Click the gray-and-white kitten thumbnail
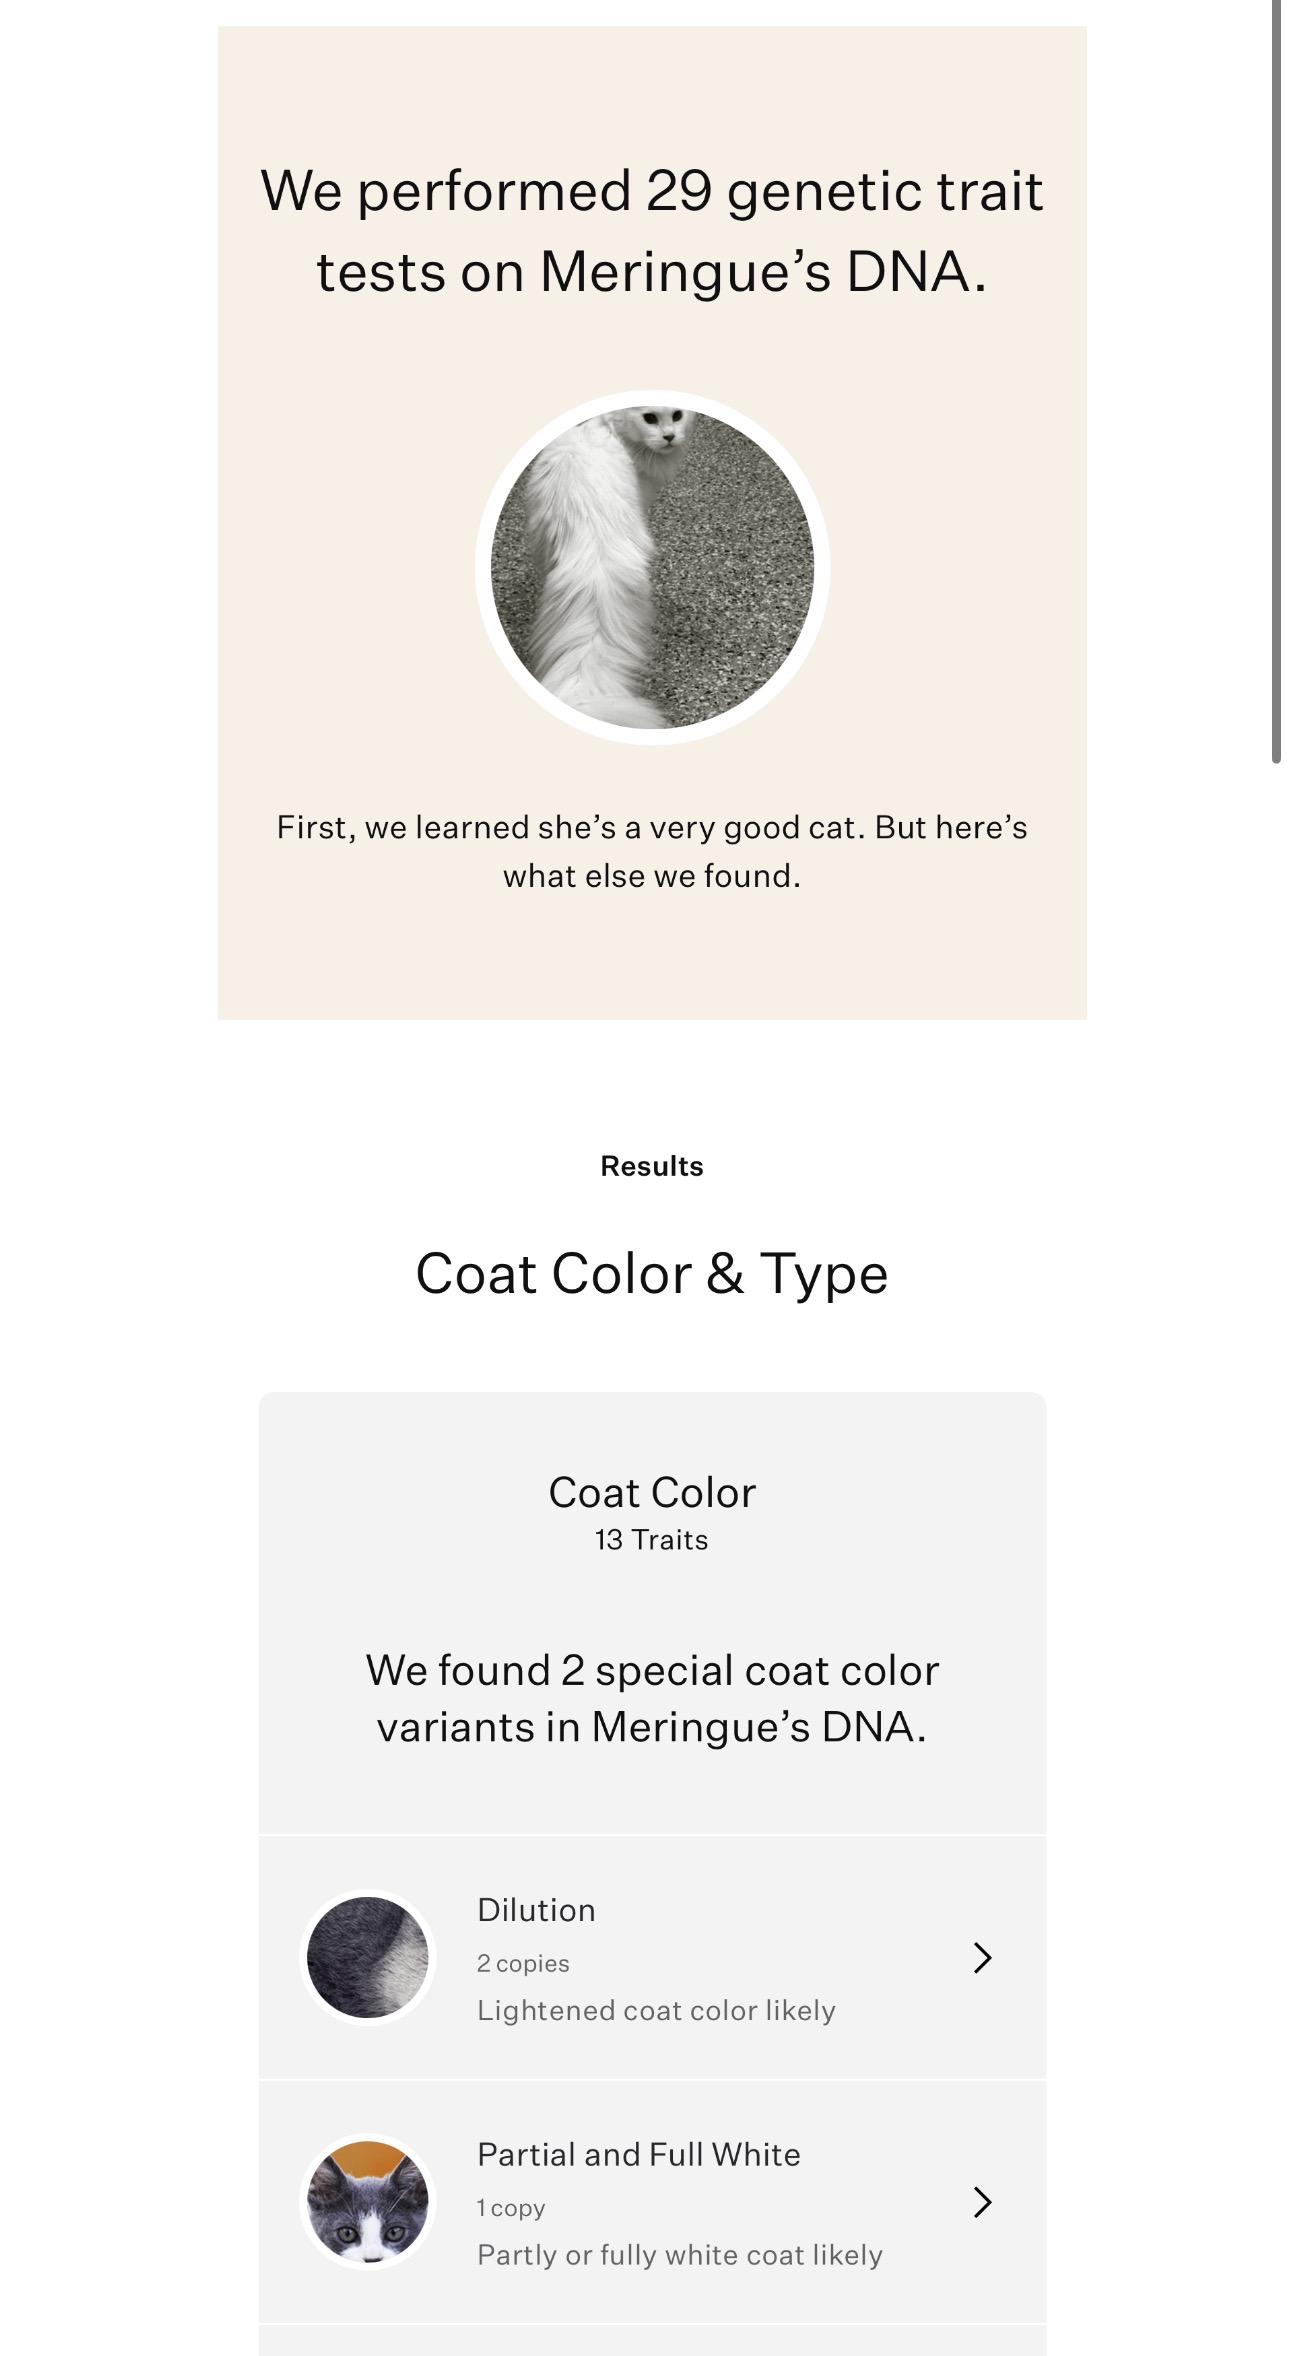The image size is (1290, 2356). 367,2201
